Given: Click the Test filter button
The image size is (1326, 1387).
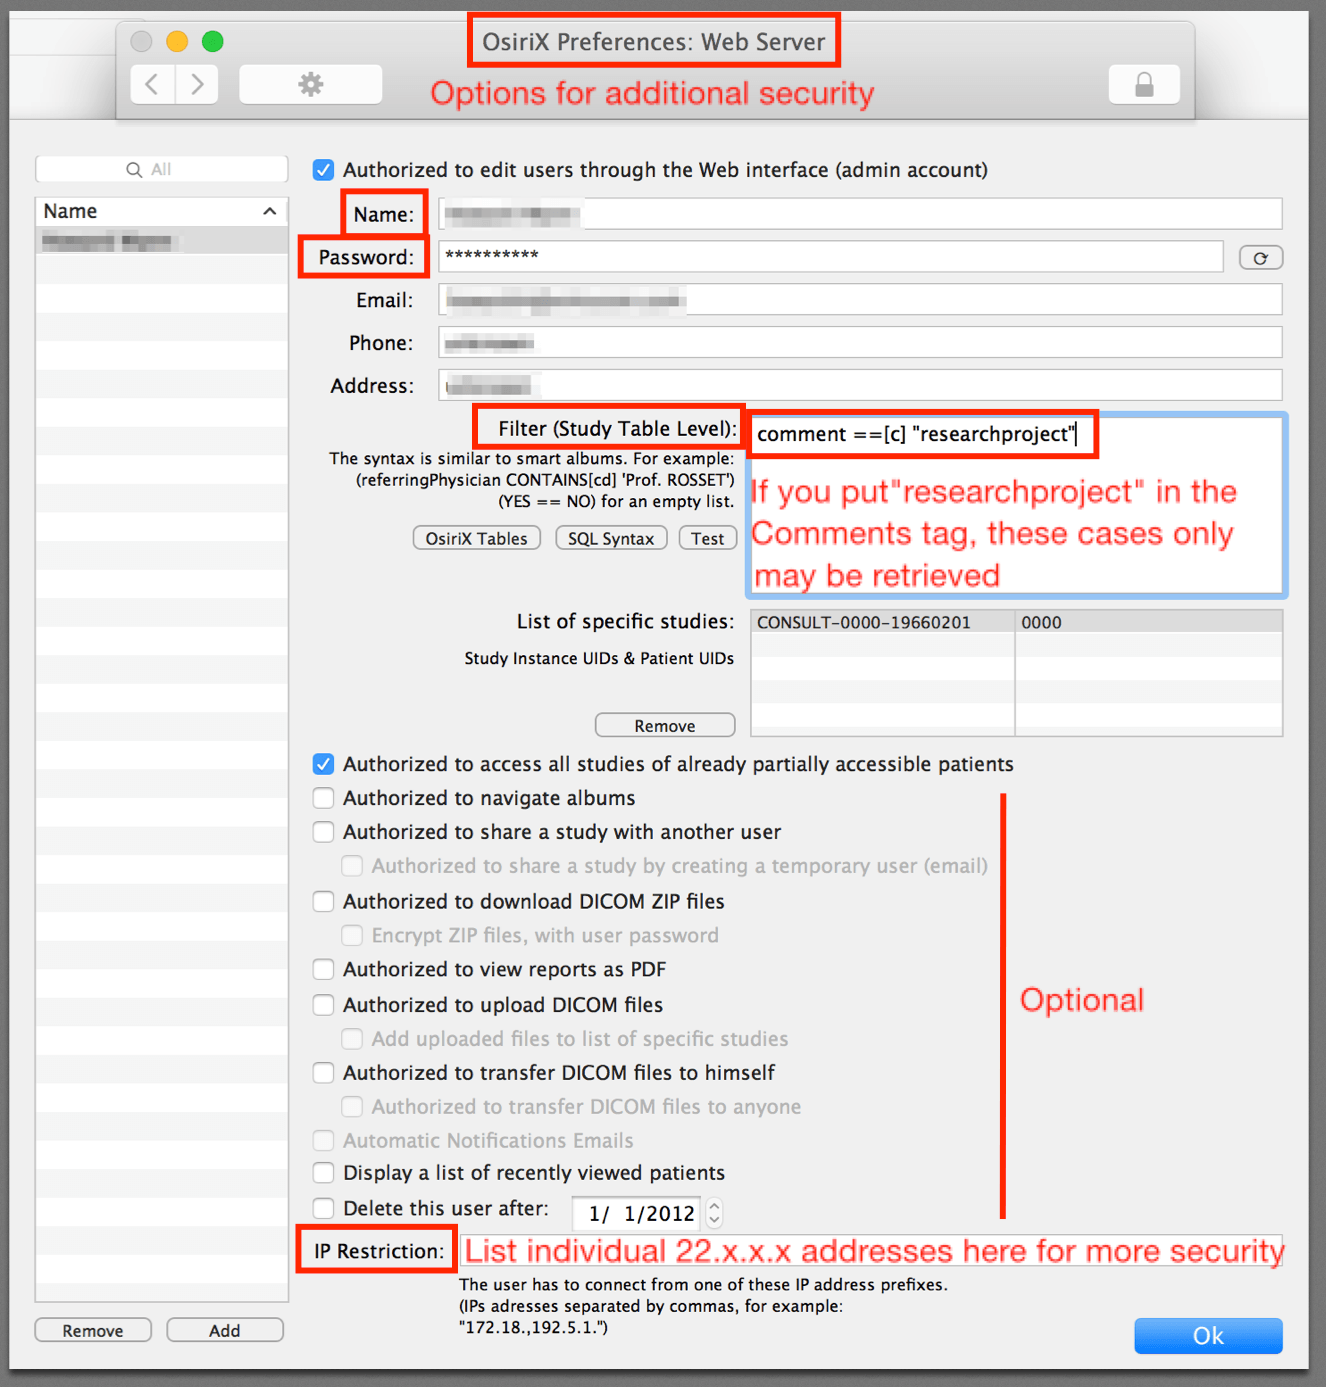Looking at the screenshot, I should tap(708, 538).
